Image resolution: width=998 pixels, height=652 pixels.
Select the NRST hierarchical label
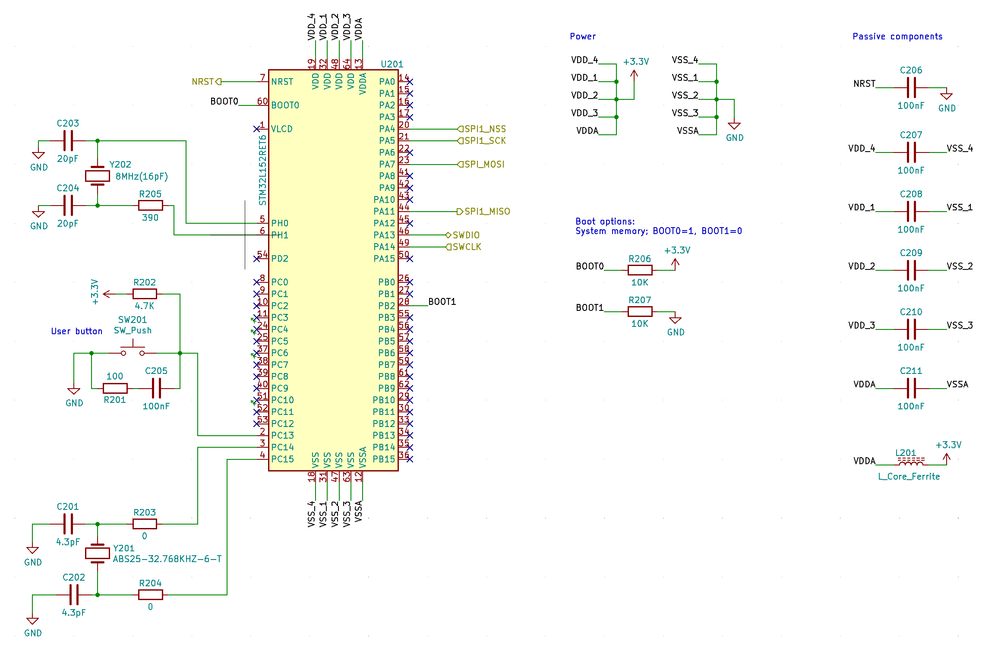tap(206, 82)
